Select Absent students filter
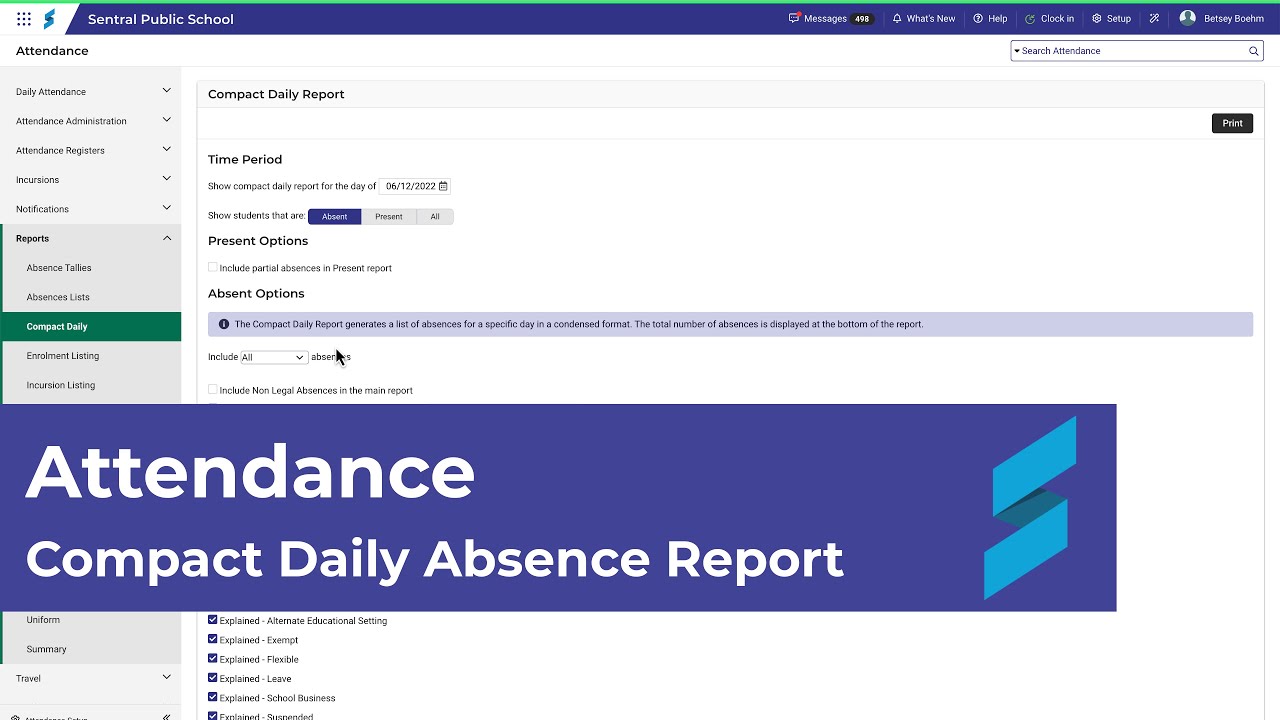The width and height of the screenshot is (1280, 720). 334,216
